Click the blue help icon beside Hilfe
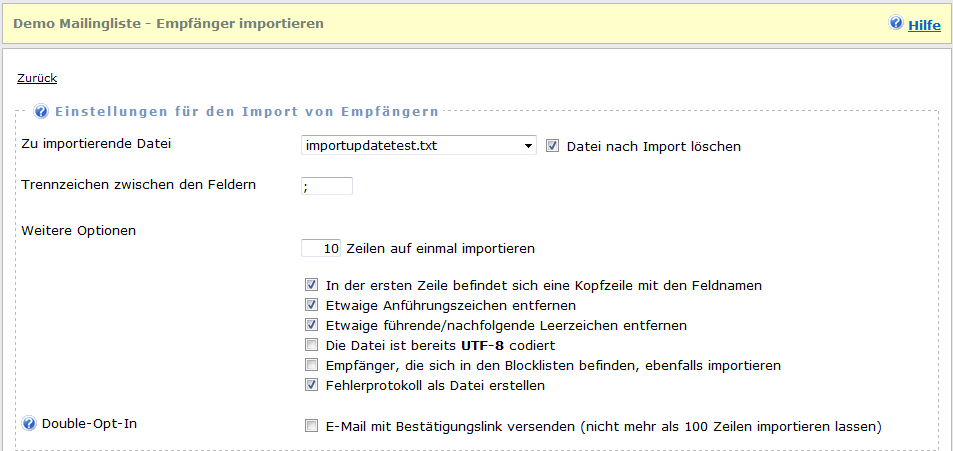953x451 pixels. pos(896,24)
